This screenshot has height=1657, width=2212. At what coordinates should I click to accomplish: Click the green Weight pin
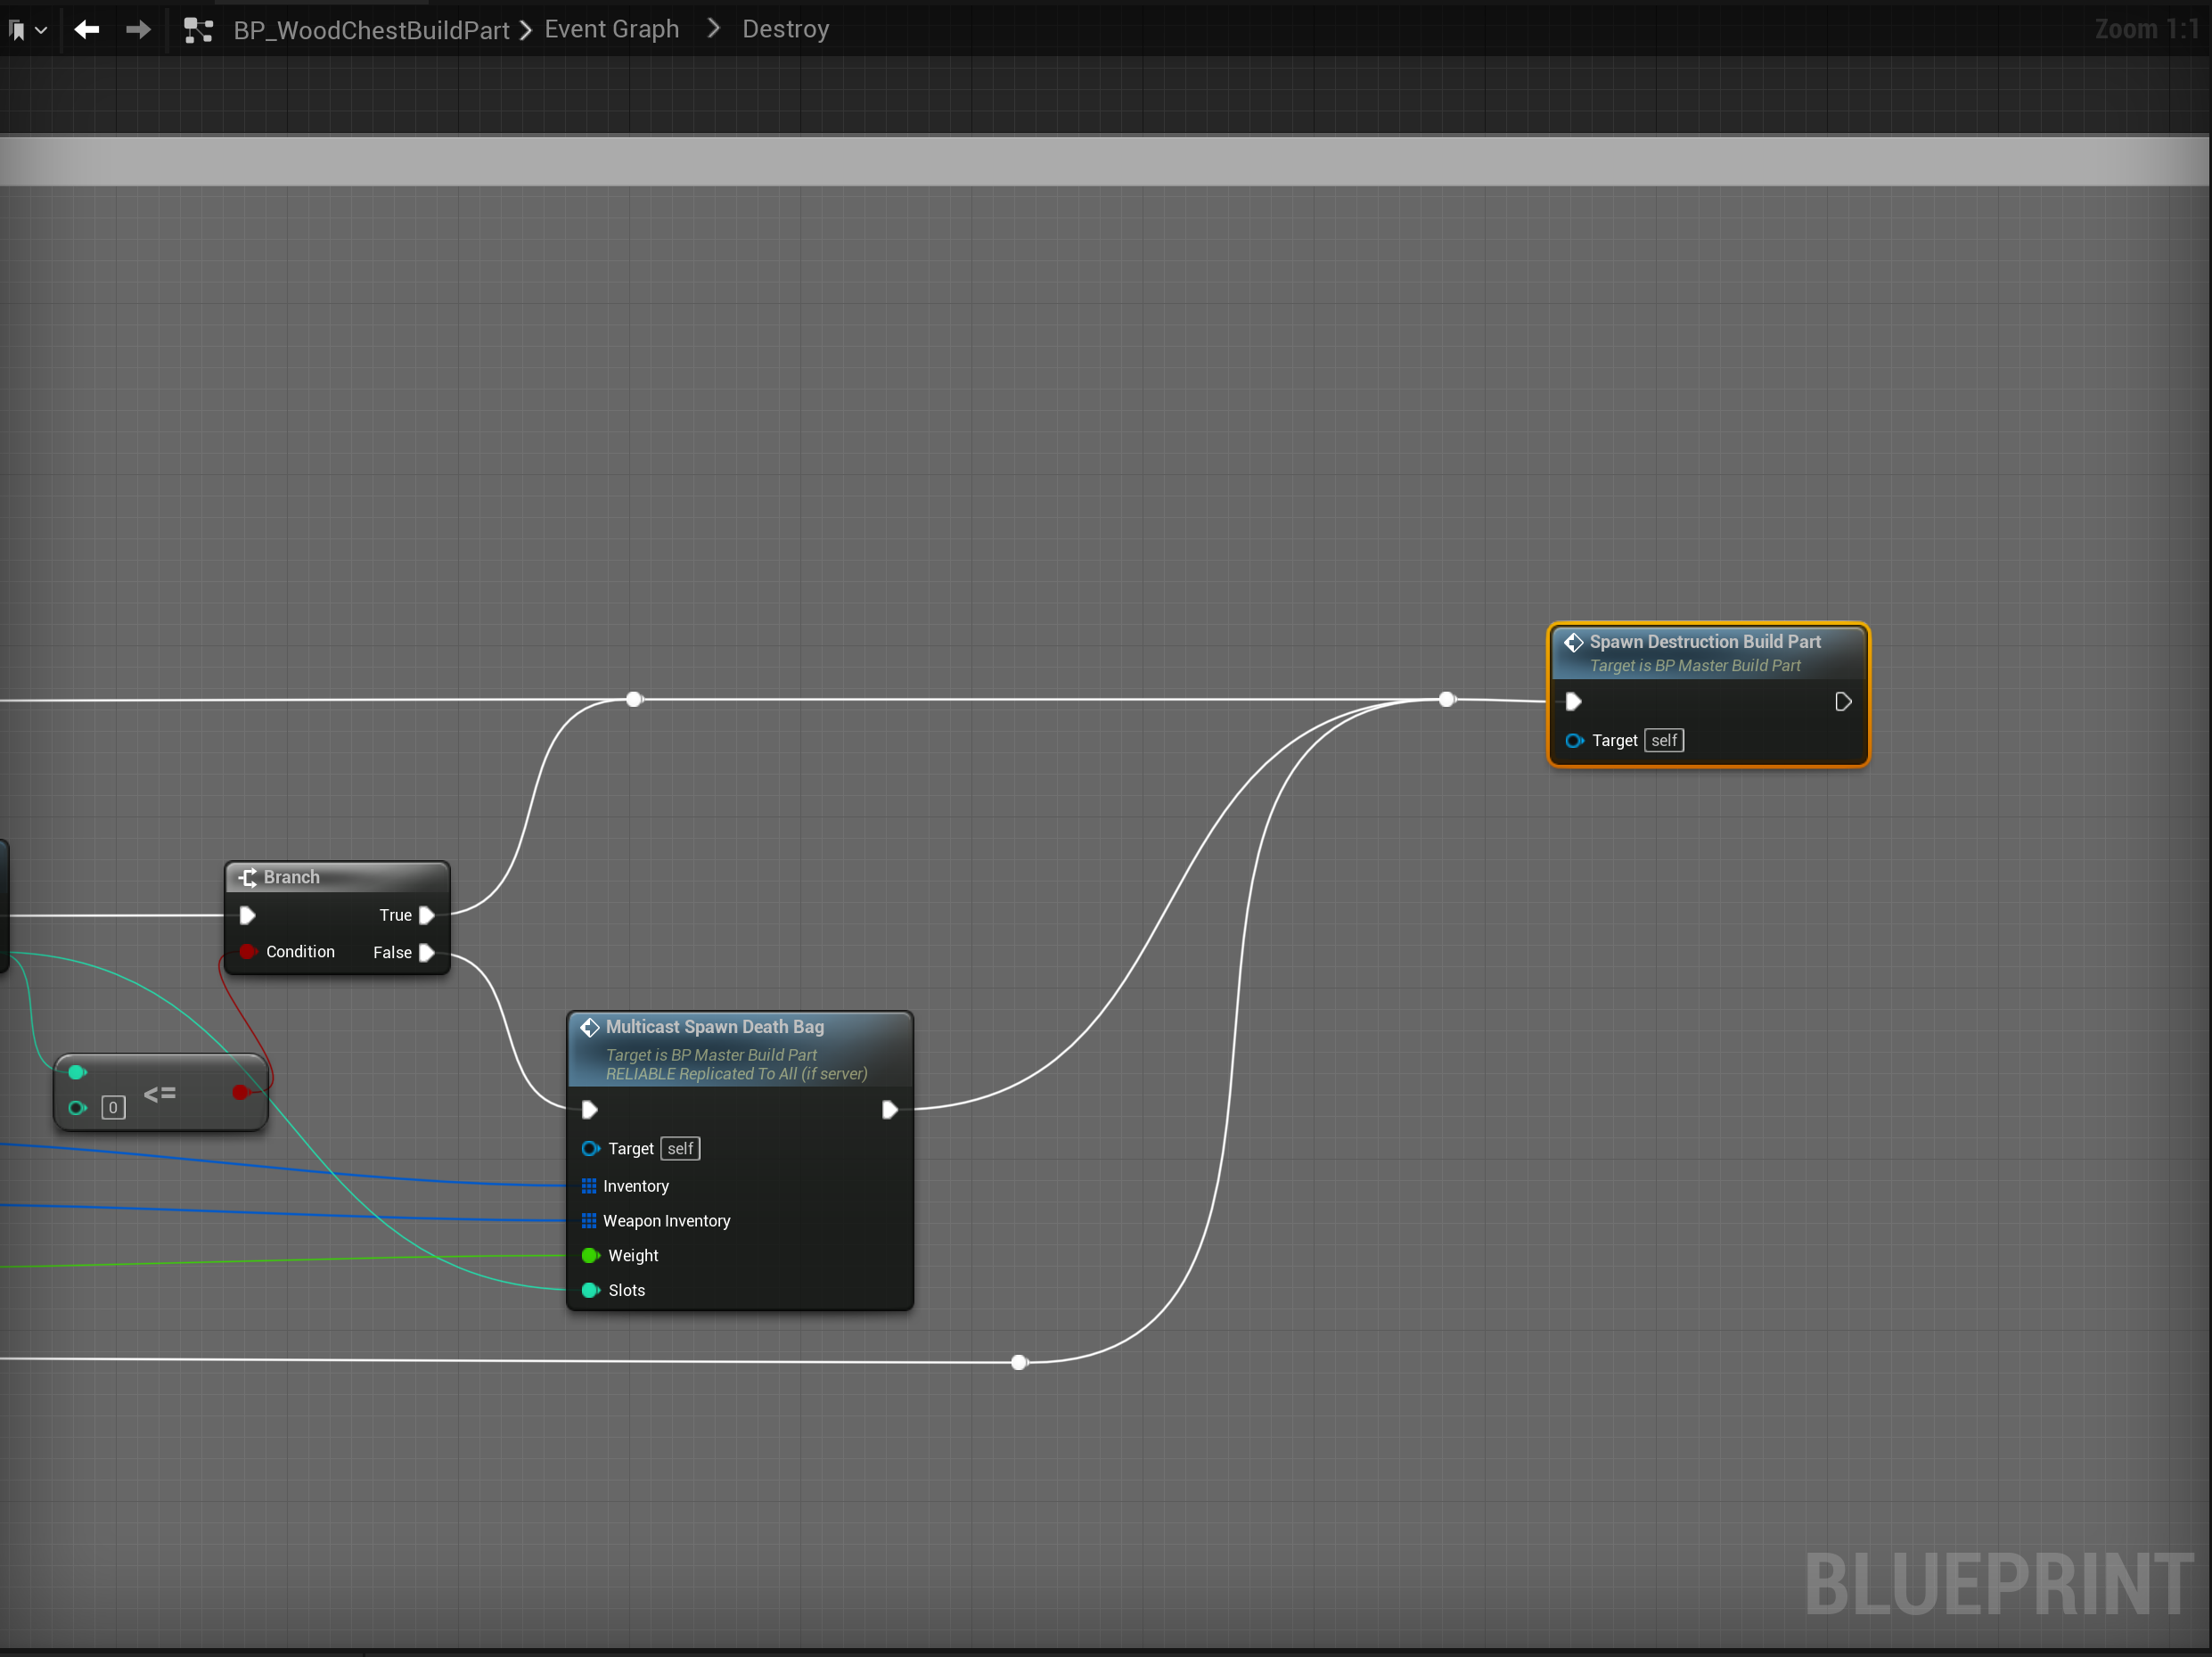(x=590, y=1256)
